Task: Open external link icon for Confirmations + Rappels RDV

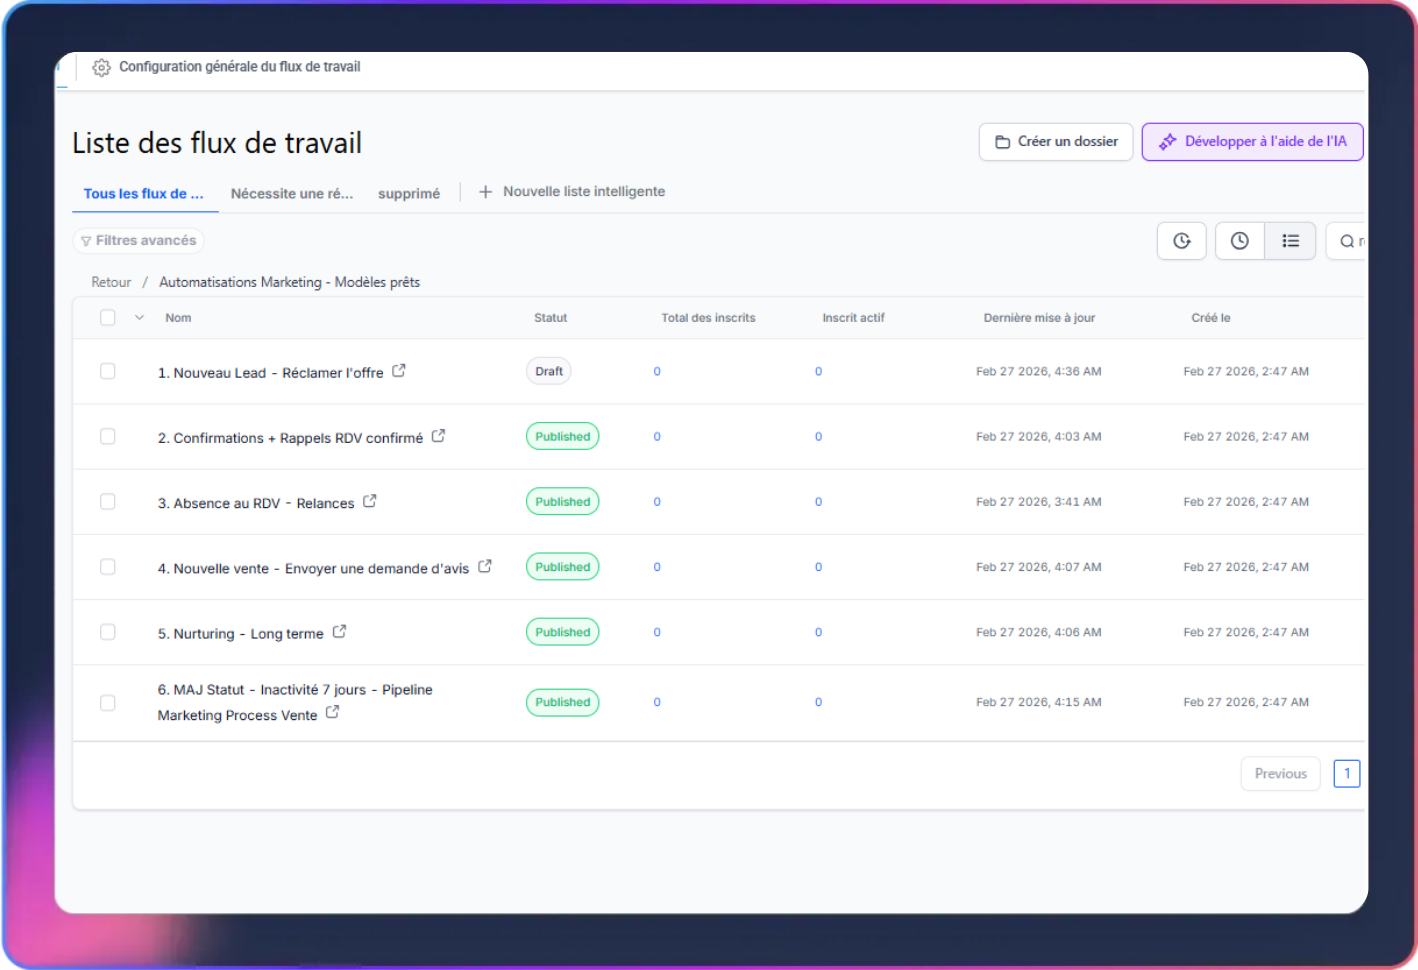Action: (438, 436)
